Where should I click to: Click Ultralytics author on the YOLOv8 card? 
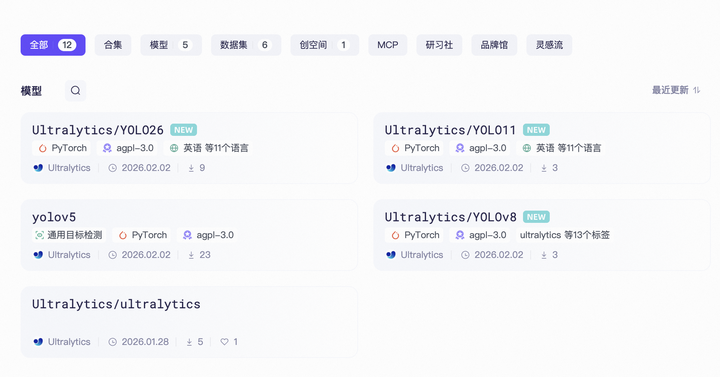pyautogui.click(x=415, y=255)
